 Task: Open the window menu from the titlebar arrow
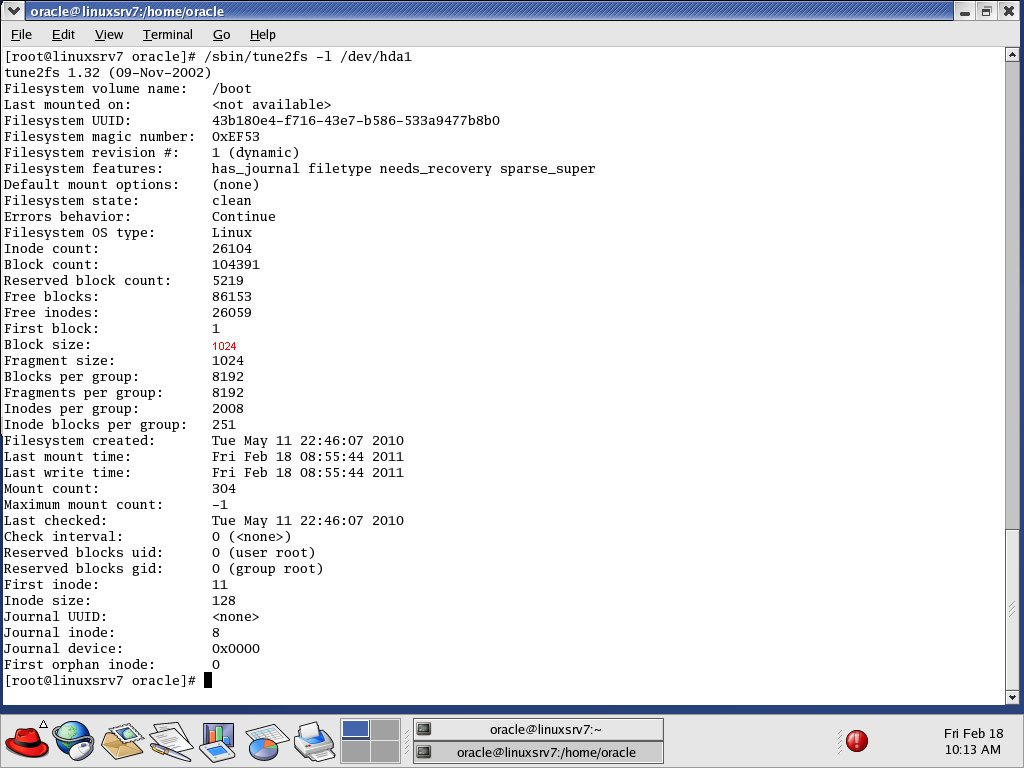point(12,11)
